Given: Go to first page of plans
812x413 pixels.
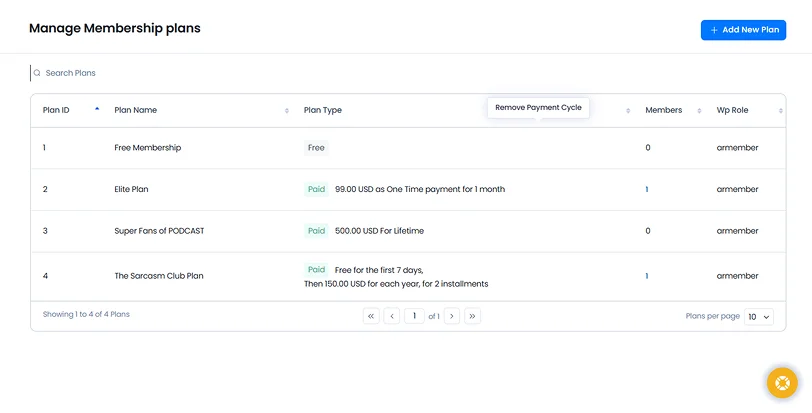Looking at the screenshot, I should (x=371, y=316).
